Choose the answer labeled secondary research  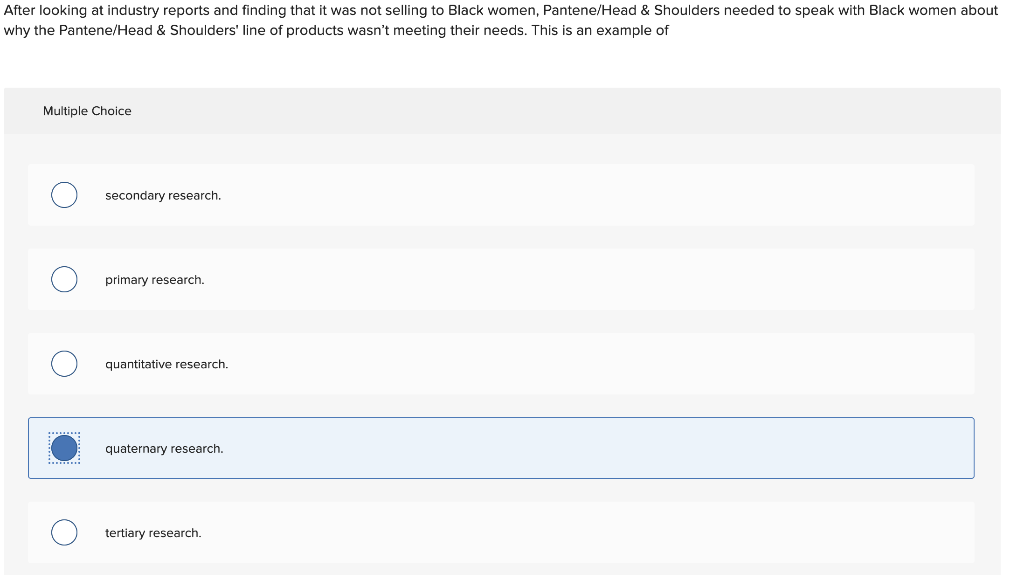(163, 195)
